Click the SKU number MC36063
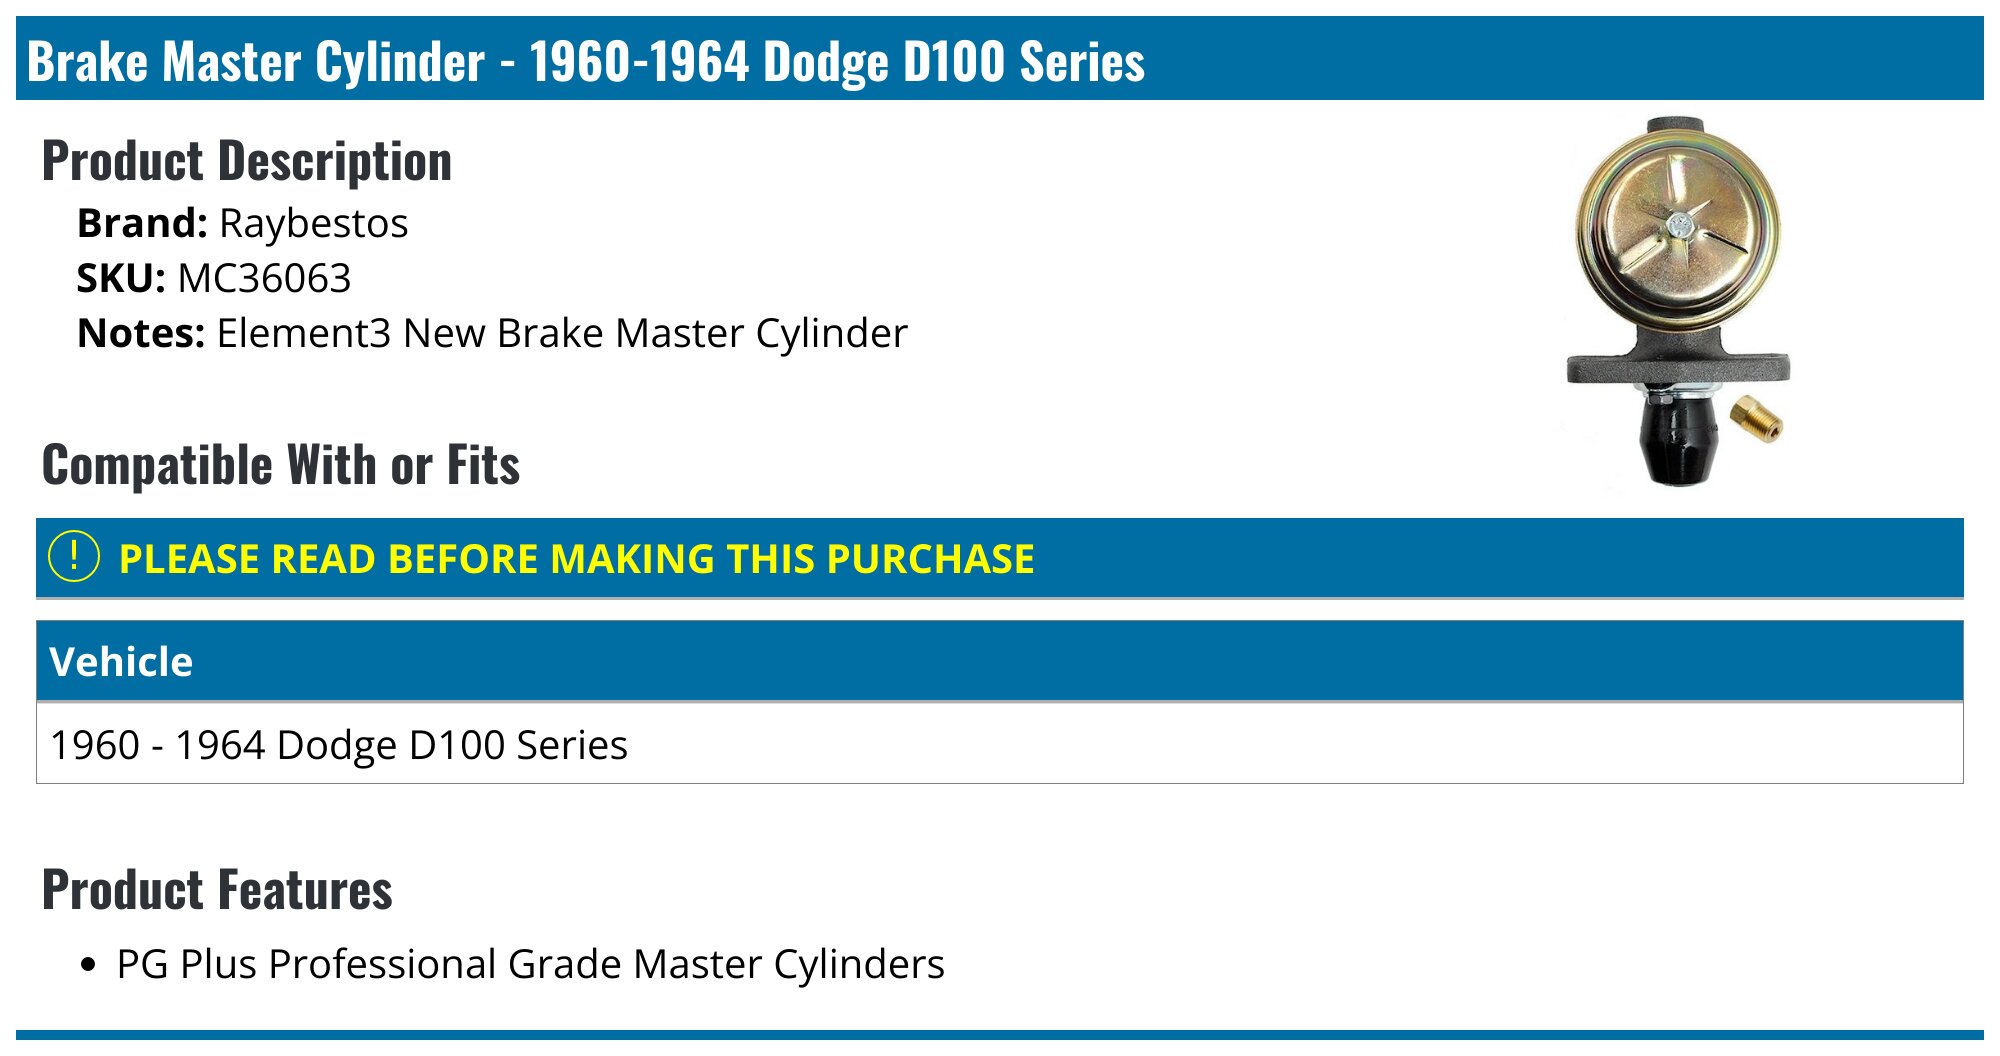The width and height of the screenshot is (2000, 1056). pyautogui.click(x=264, y=279)
